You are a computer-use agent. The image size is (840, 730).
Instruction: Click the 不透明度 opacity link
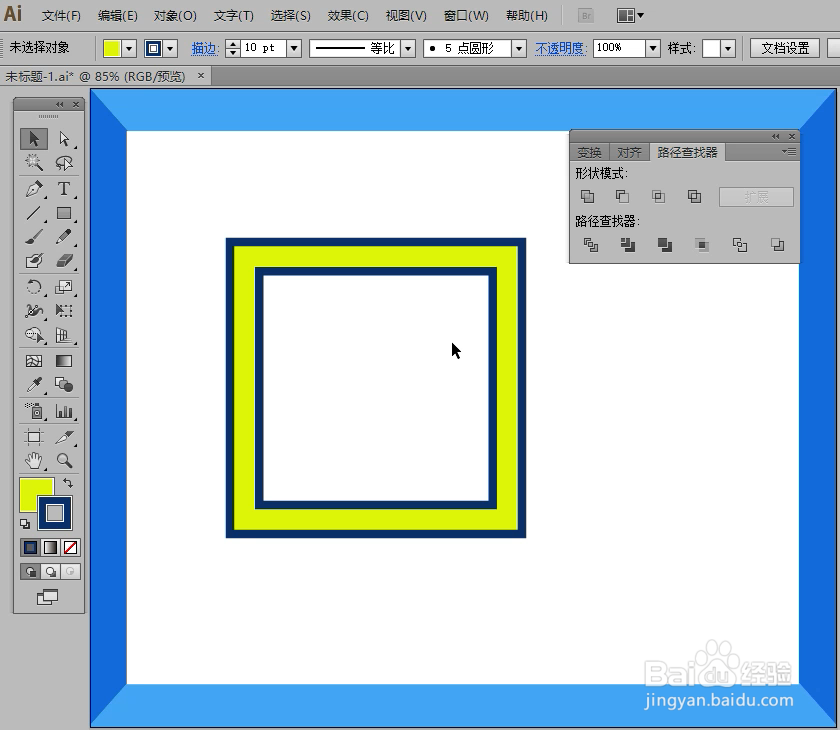pyautogui.click(x=561, y=49)
